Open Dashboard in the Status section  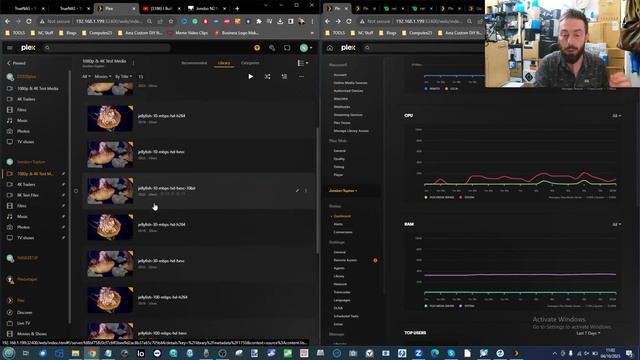[x=342, y=216]
